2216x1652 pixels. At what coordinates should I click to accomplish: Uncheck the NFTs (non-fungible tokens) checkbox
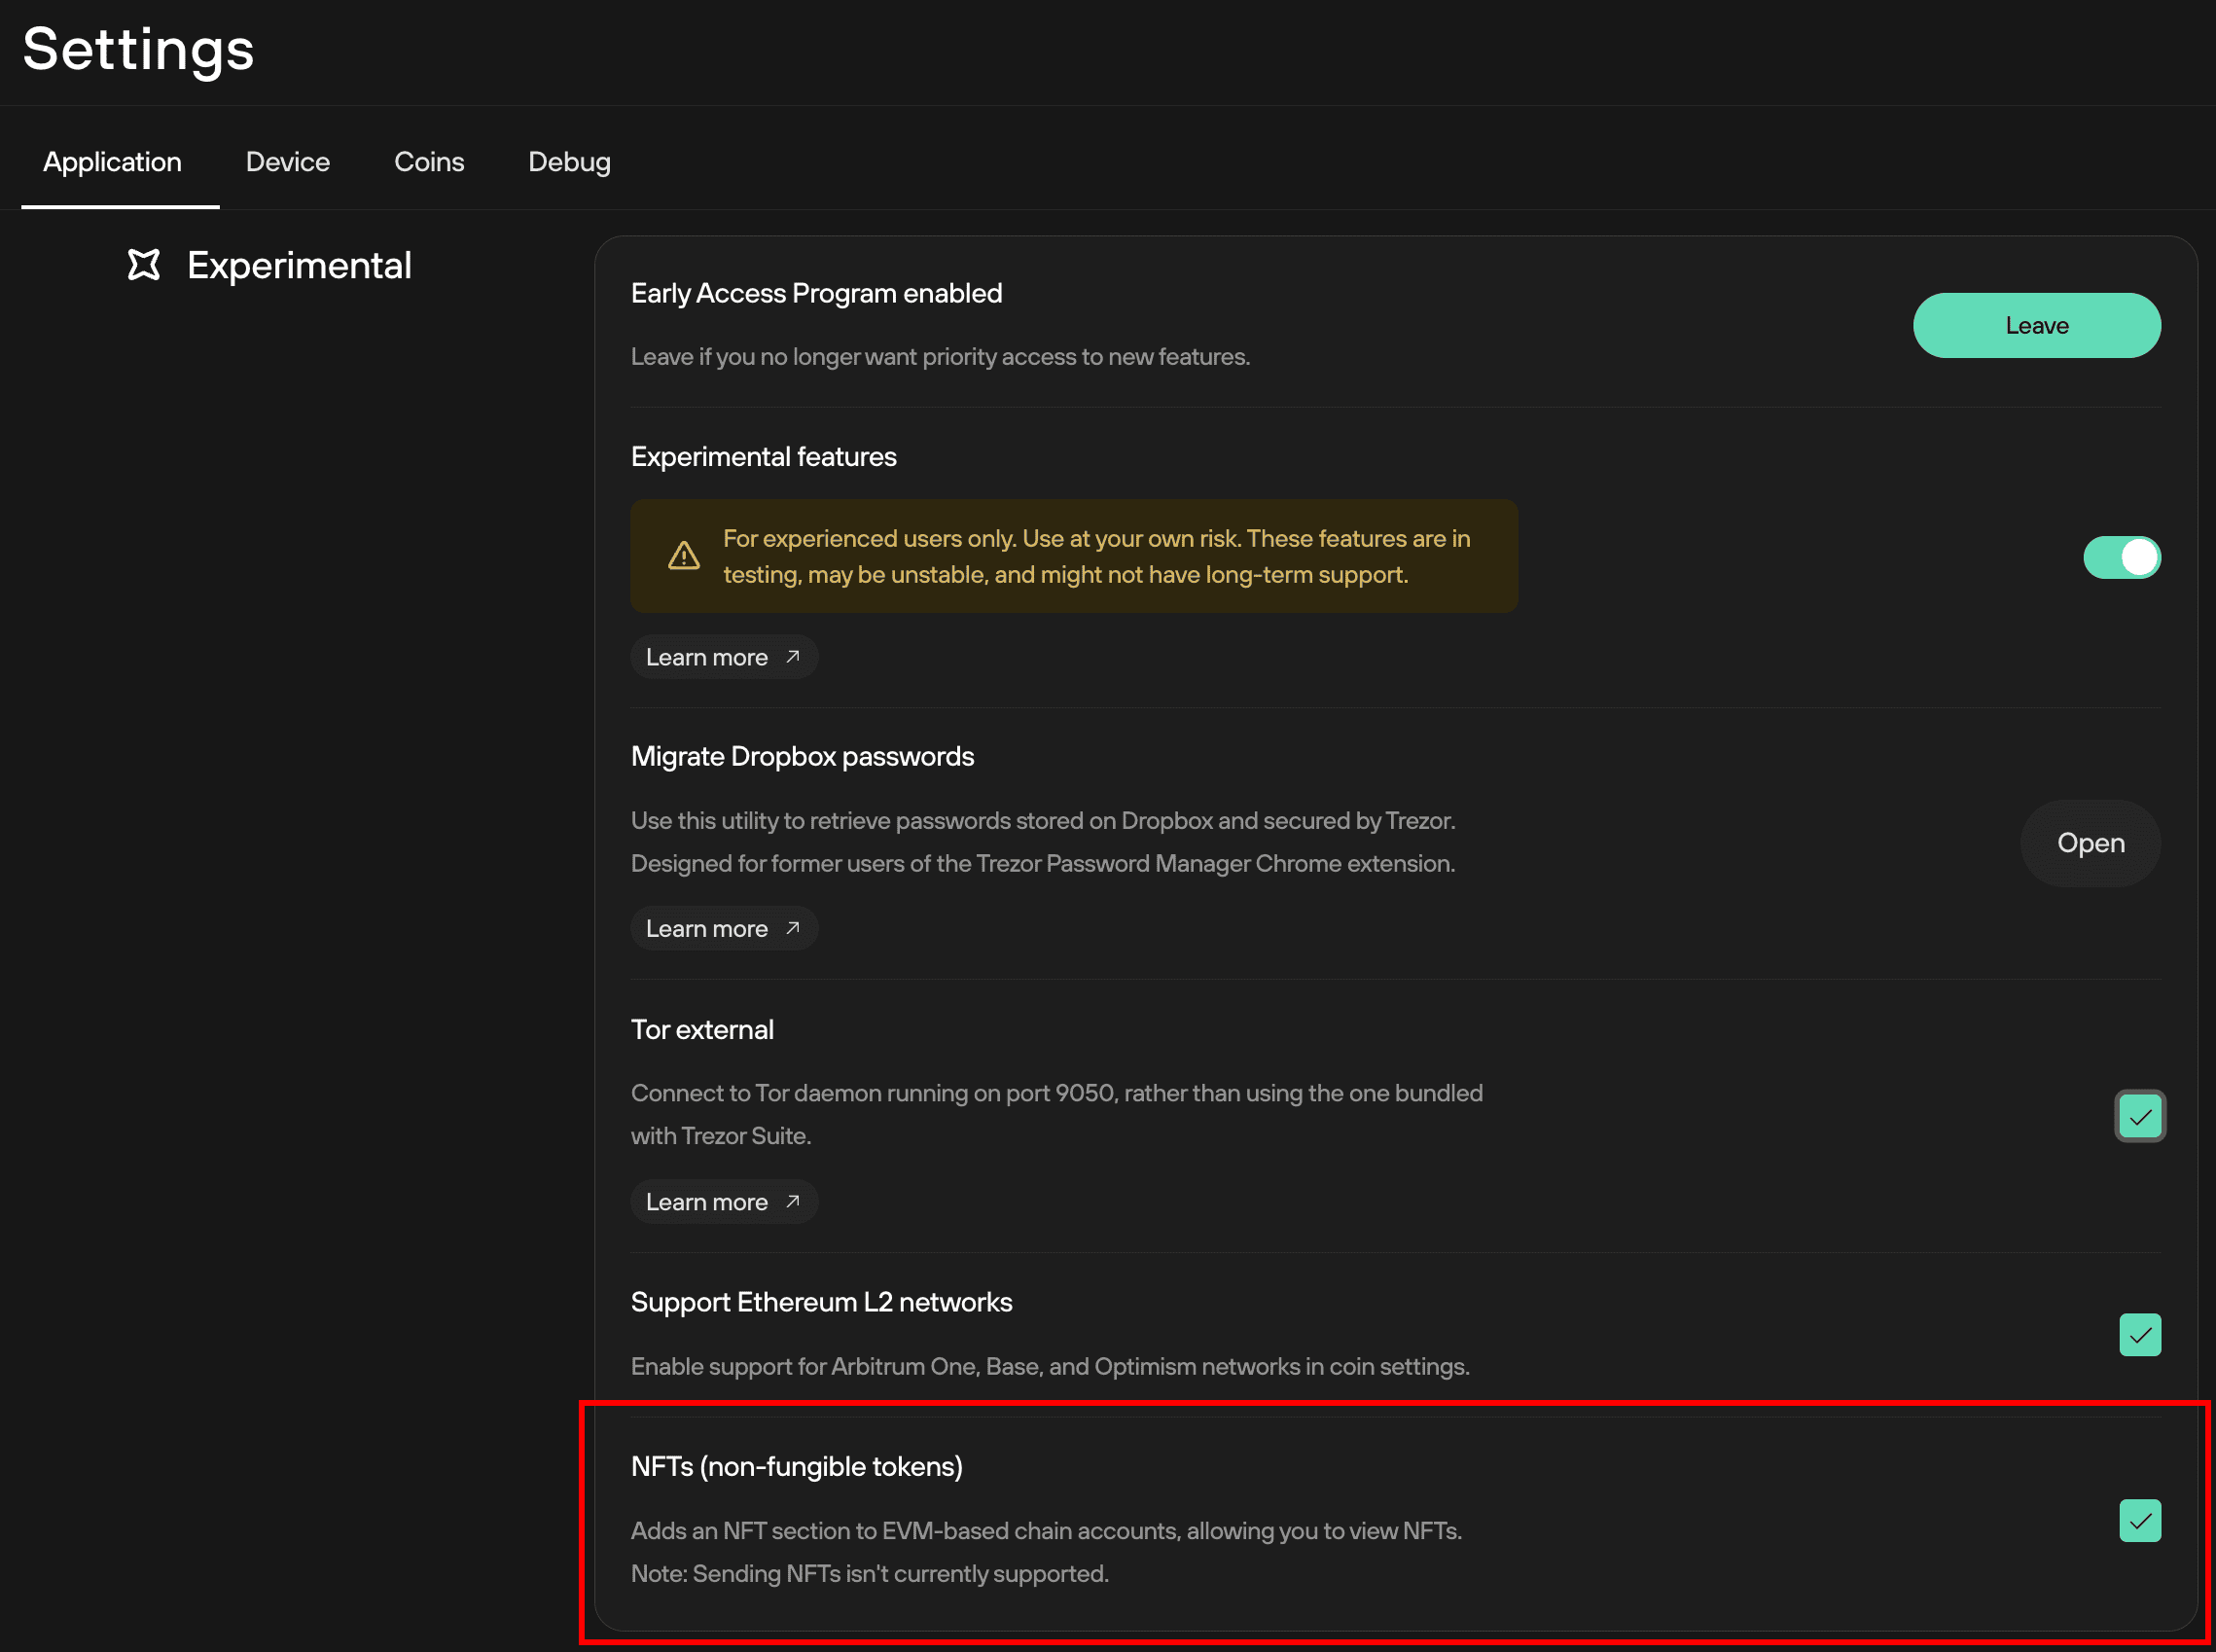(2140, 1521)
